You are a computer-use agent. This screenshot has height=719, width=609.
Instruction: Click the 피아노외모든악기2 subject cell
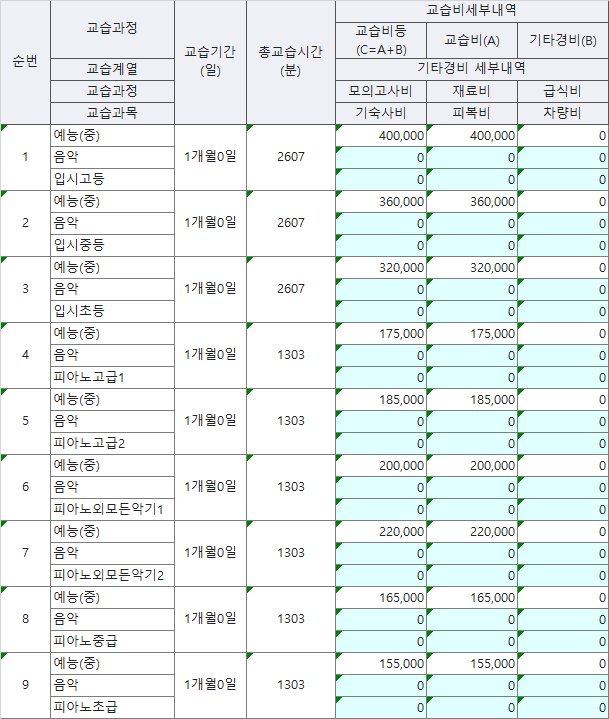pyautogui.click(x=112, y=575)
